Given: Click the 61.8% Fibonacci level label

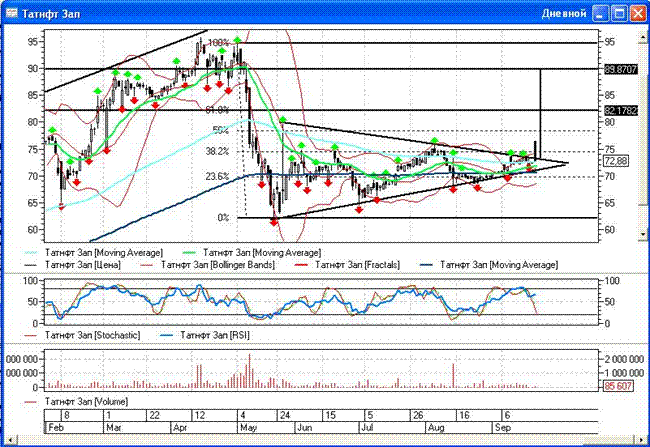Looking at the screenshot, I should click(x=217, y=110).
